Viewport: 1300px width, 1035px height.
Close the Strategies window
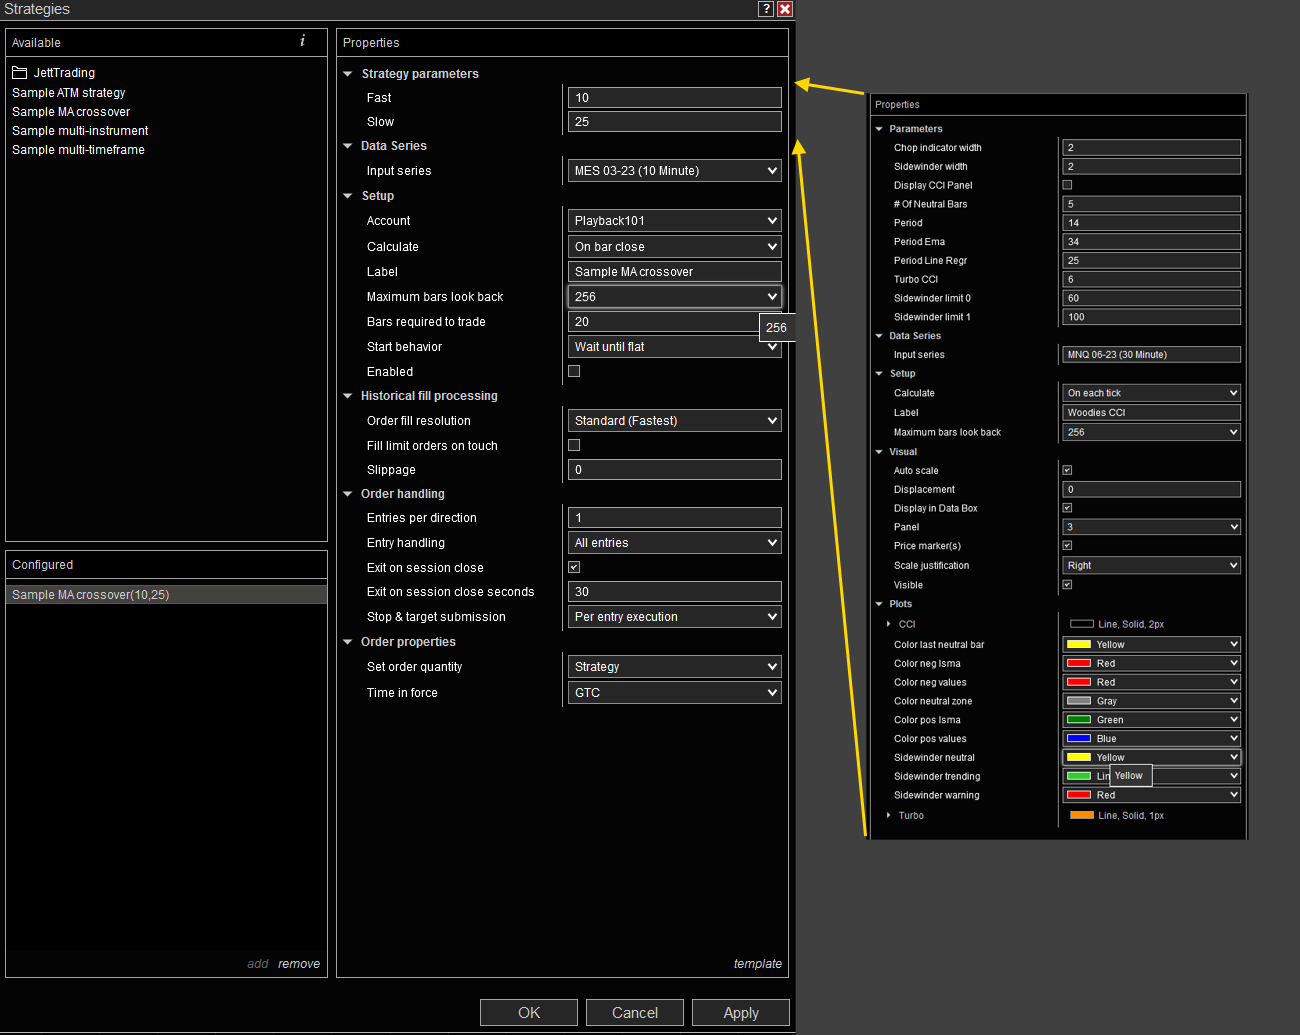[785, 9]
